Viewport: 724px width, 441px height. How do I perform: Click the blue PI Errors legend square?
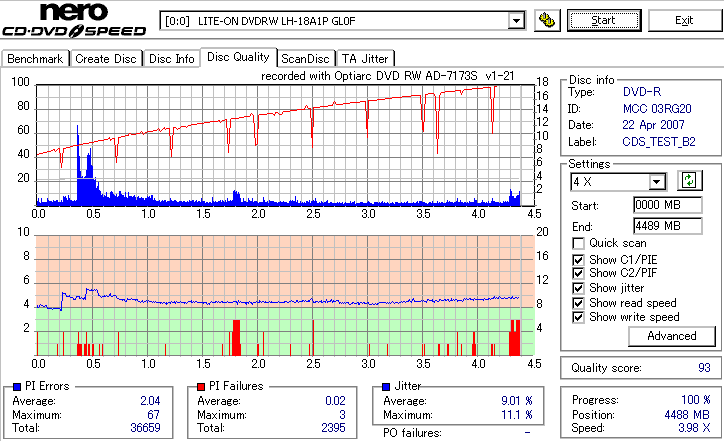17,387
